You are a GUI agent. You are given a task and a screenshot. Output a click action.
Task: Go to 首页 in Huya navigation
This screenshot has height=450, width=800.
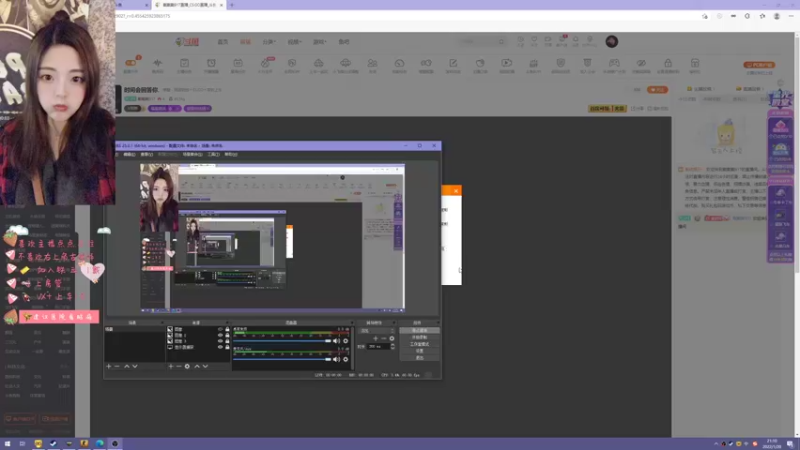click(222, 42)
